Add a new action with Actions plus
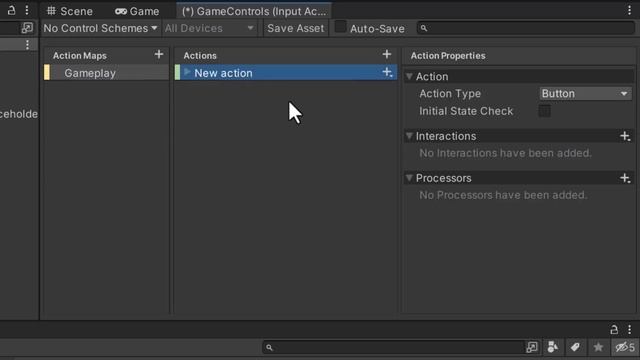The height and width of the screenshot is (360, 640). (387, 54)
